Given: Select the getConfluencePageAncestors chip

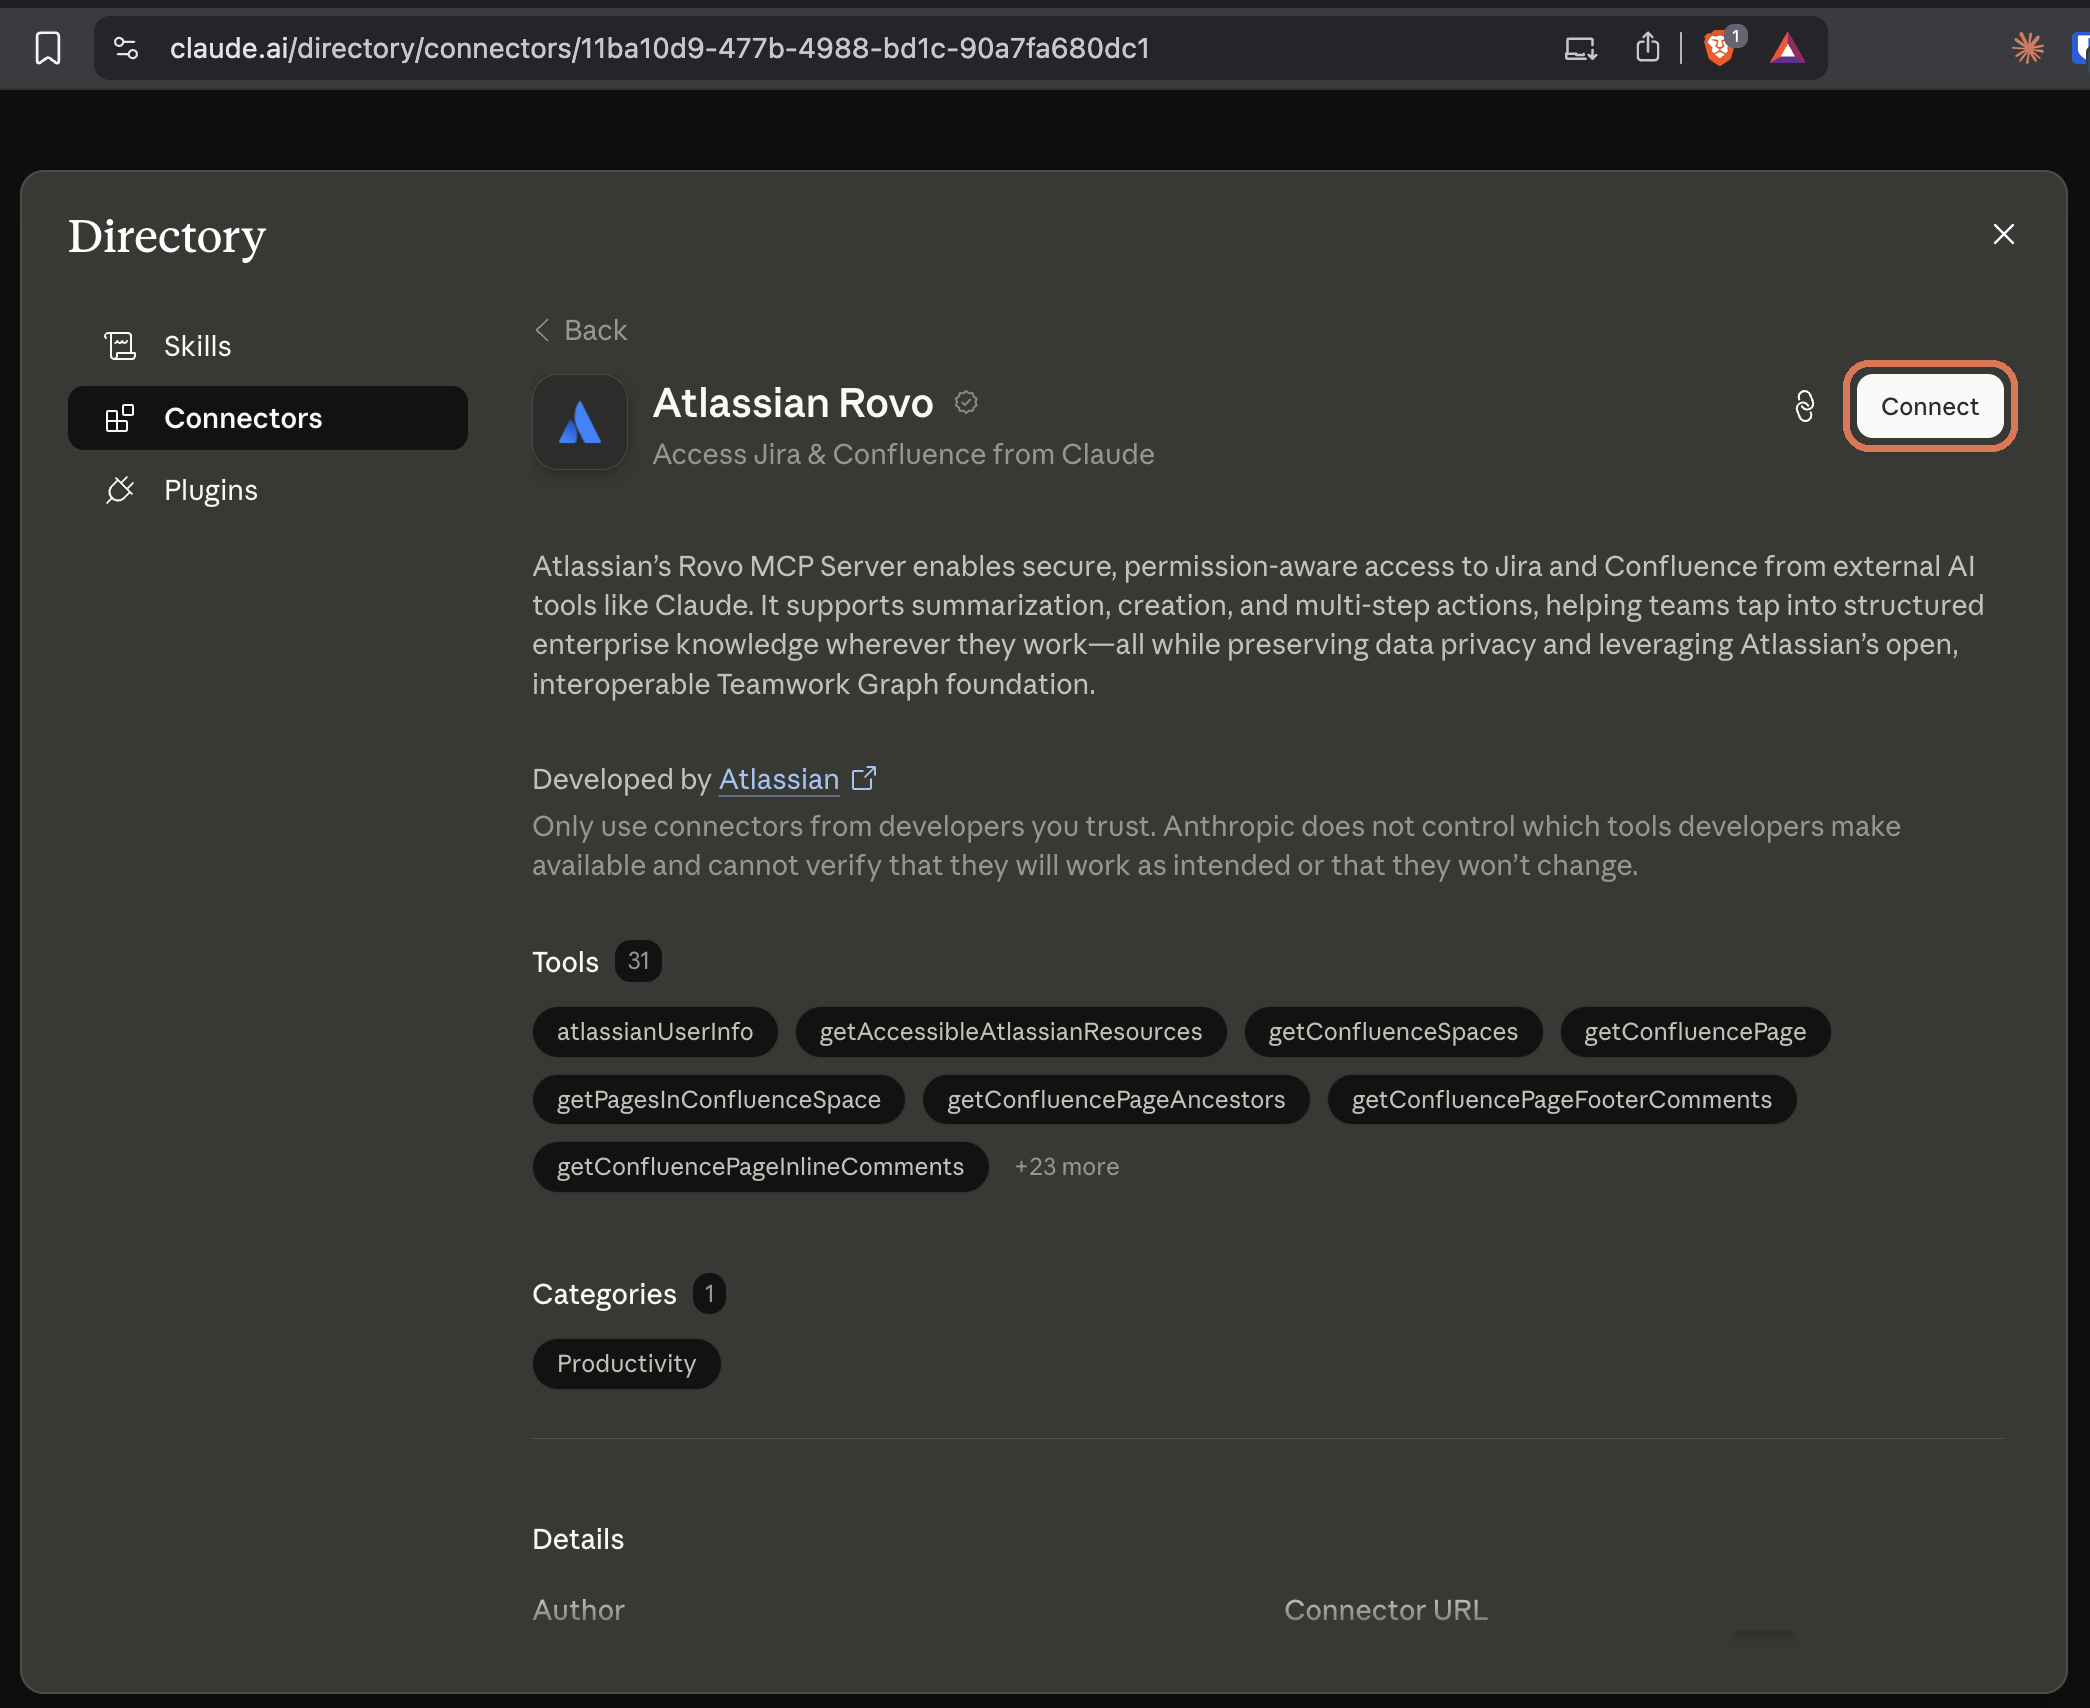Looking at the screenshot, I should click(x=1116, y=1099).
